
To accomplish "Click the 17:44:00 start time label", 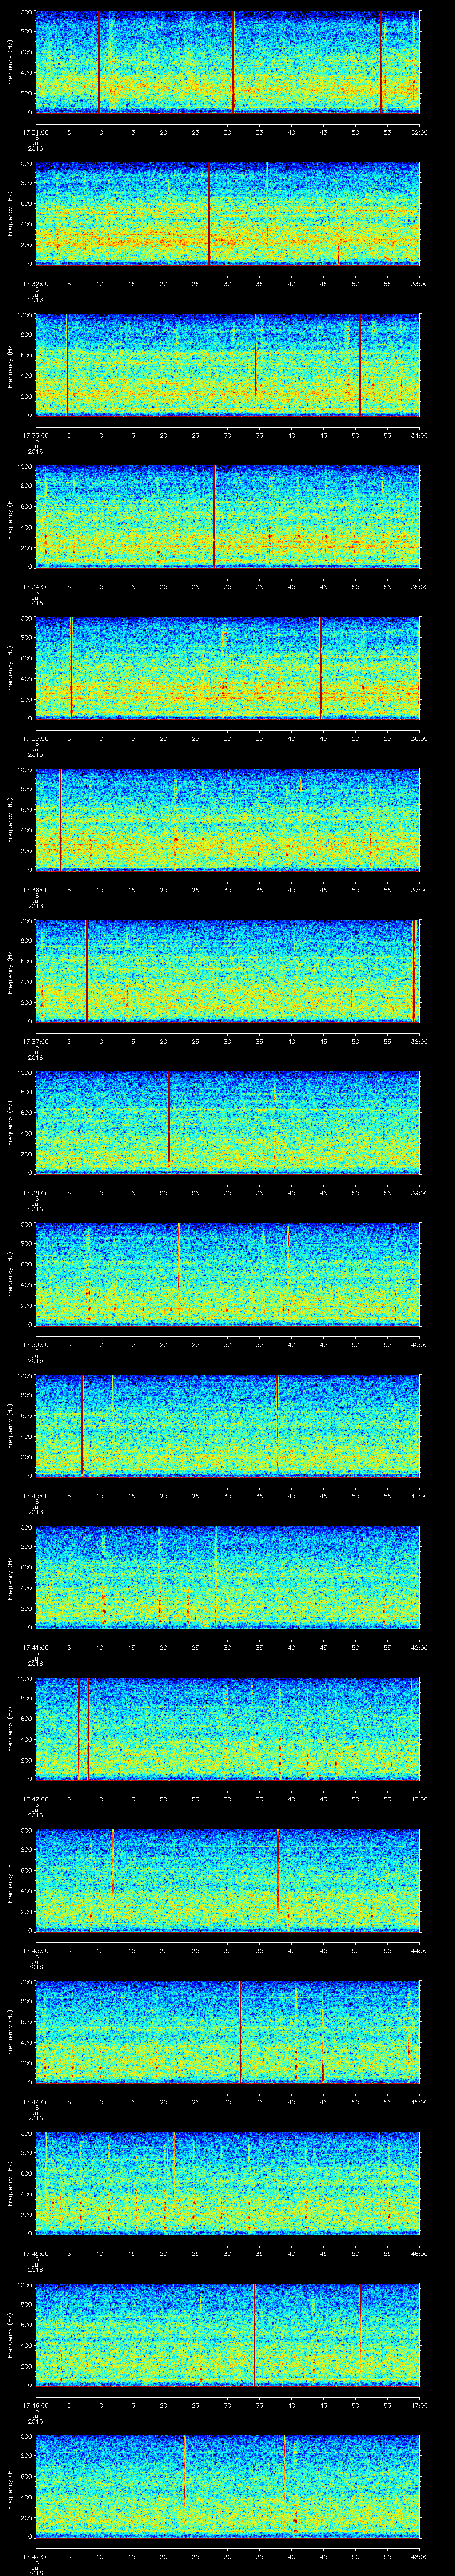I will [36, 2101].
